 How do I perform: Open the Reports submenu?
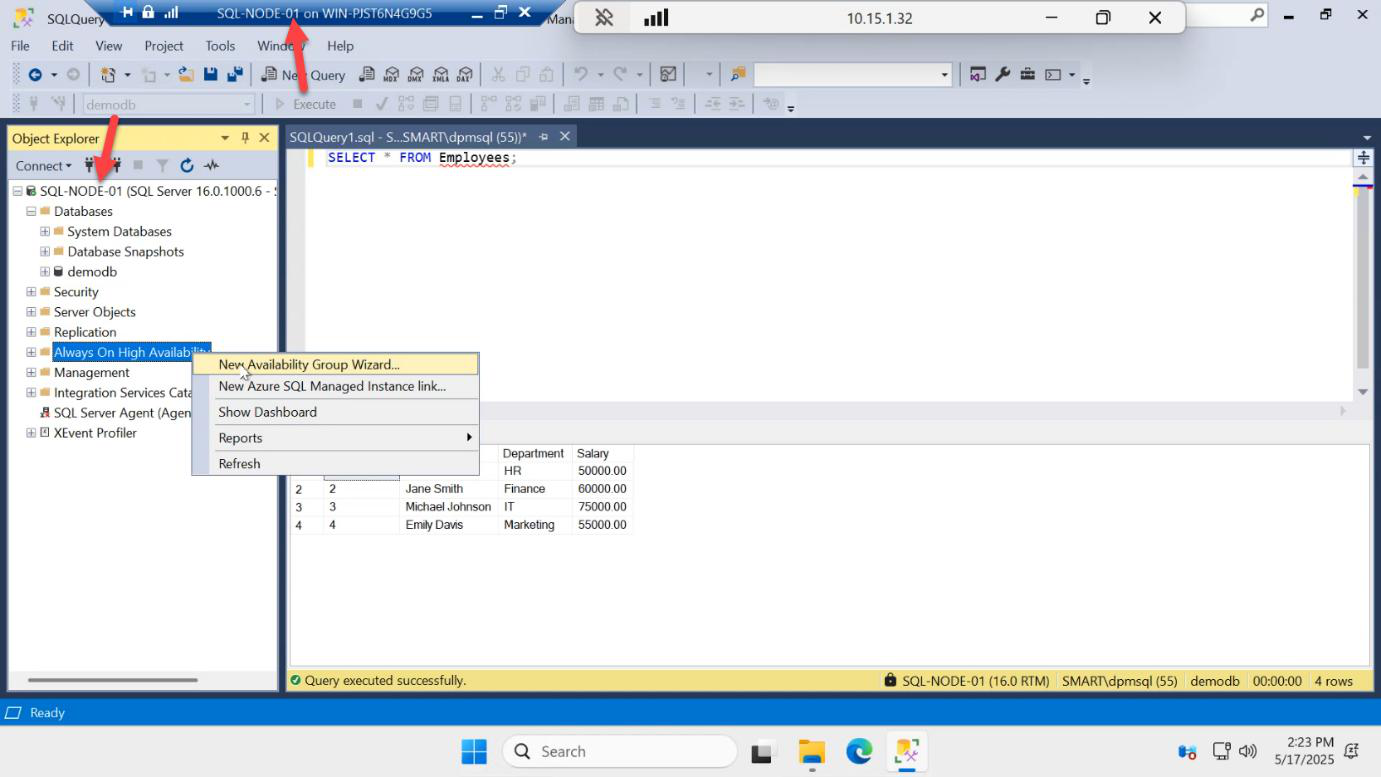(x=336, y=438)
